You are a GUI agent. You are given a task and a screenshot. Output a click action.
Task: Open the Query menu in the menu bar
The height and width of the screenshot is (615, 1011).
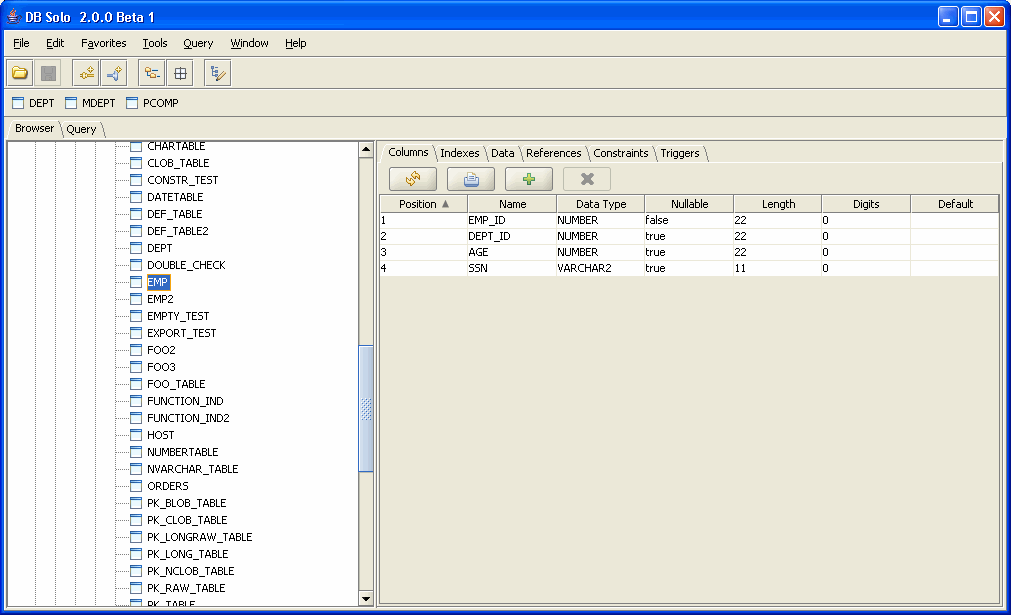(x=198, y=43)
